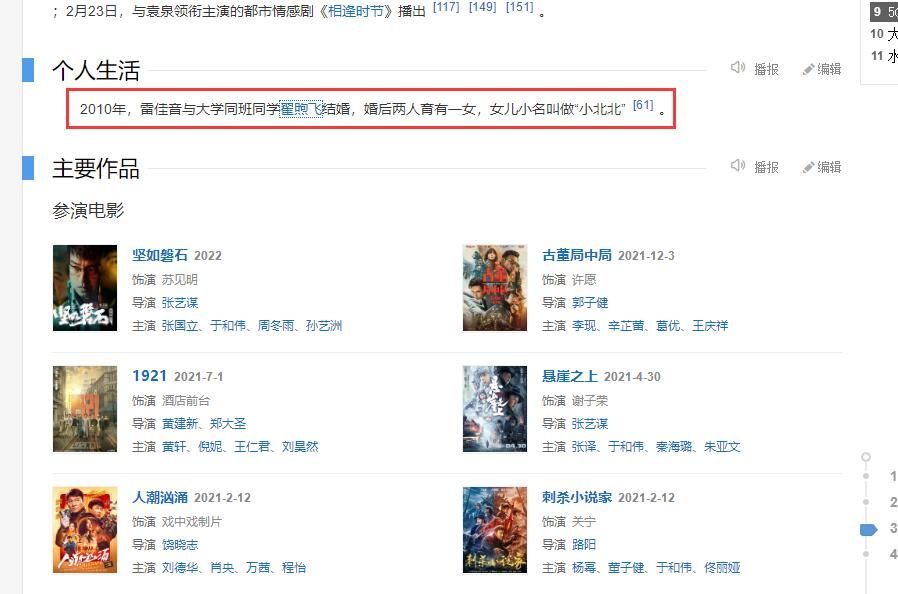
Task: Click the 编辑 pencil icon beside 个人生活
Action: tap(808, 69)
